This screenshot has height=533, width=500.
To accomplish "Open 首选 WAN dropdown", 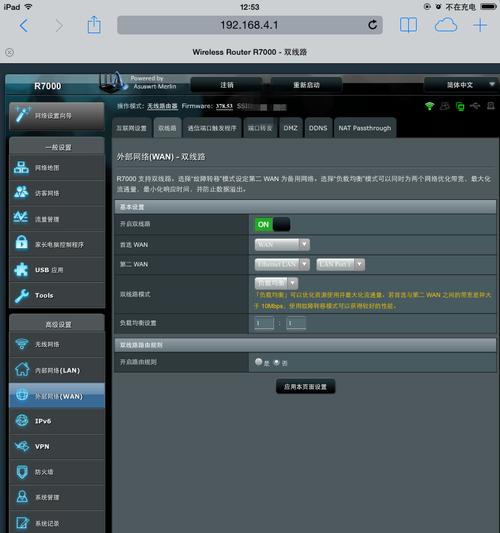I will (282, 244).
